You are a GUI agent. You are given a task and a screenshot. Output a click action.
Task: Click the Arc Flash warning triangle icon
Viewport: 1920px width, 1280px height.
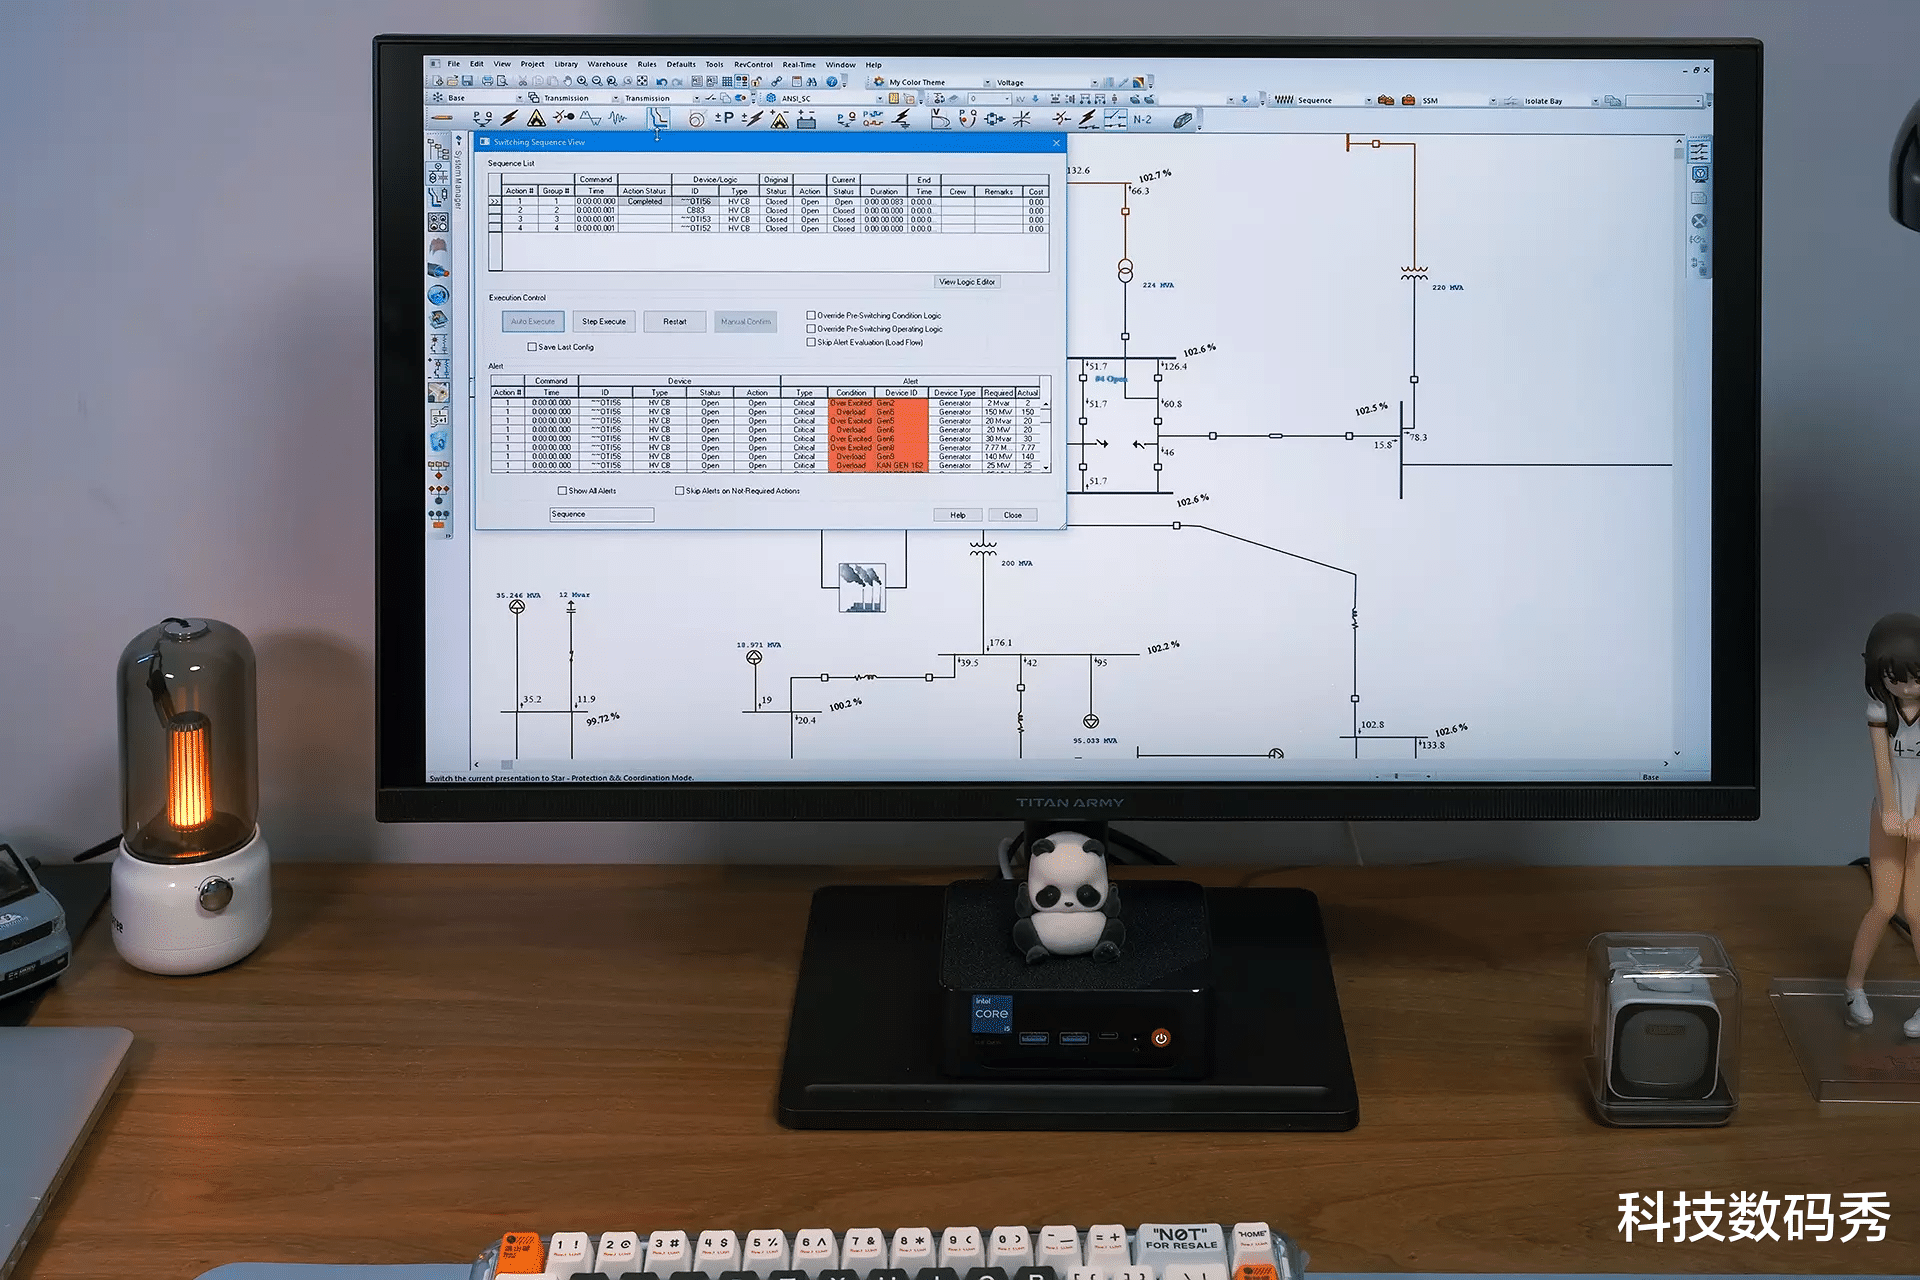[536, 118]
